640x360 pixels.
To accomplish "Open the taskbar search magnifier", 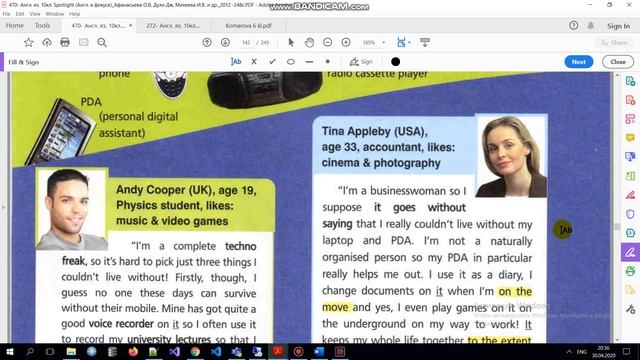I will tap(30, 351).
